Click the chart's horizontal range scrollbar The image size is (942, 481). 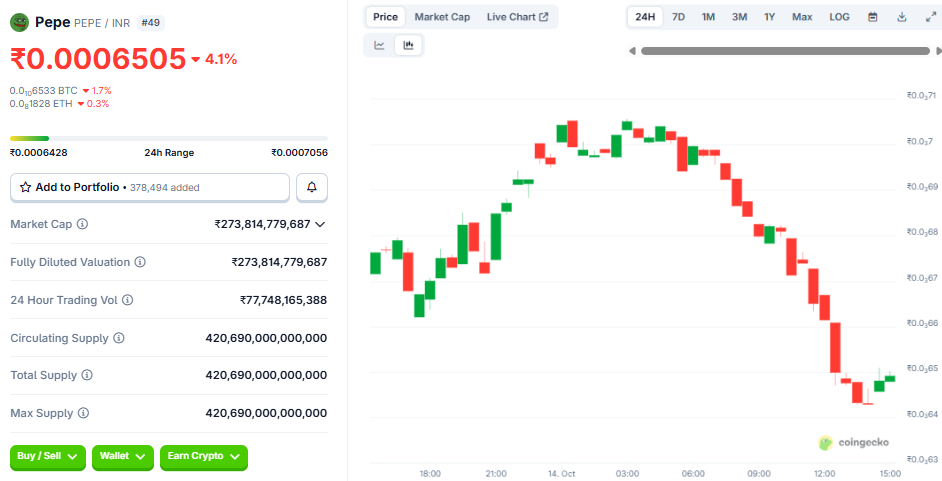(x=784, y=51)
